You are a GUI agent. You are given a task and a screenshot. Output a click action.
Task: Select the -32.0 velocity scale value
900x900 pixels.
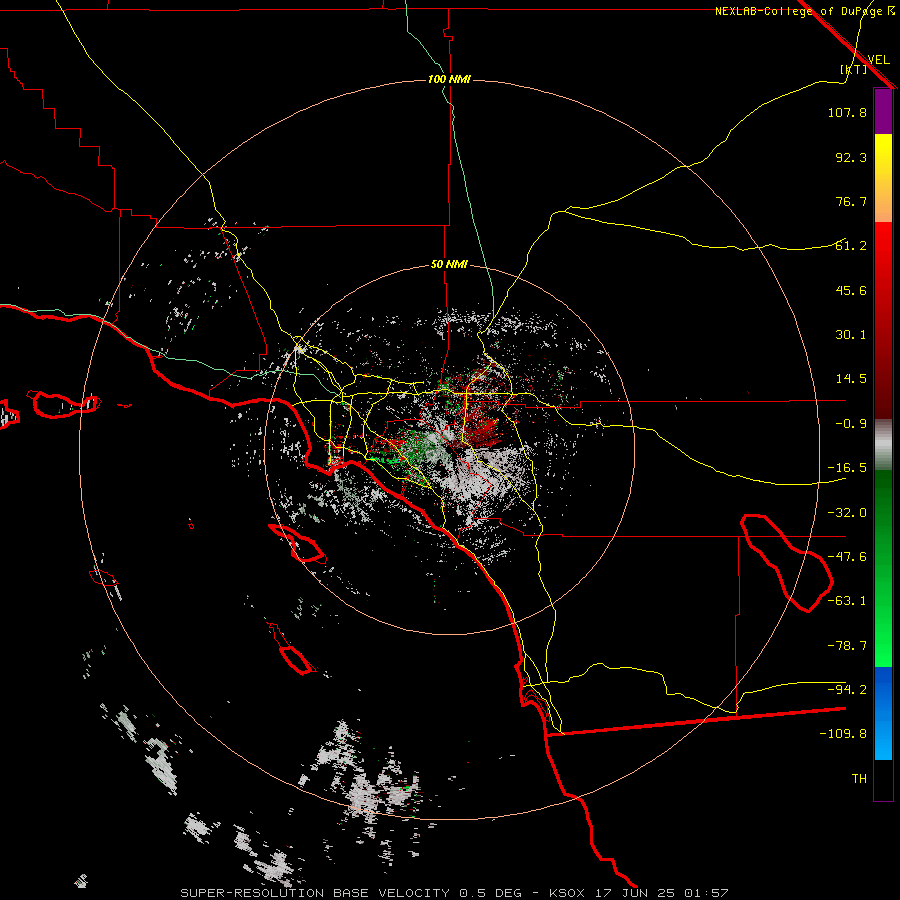(x=847, y=513)
